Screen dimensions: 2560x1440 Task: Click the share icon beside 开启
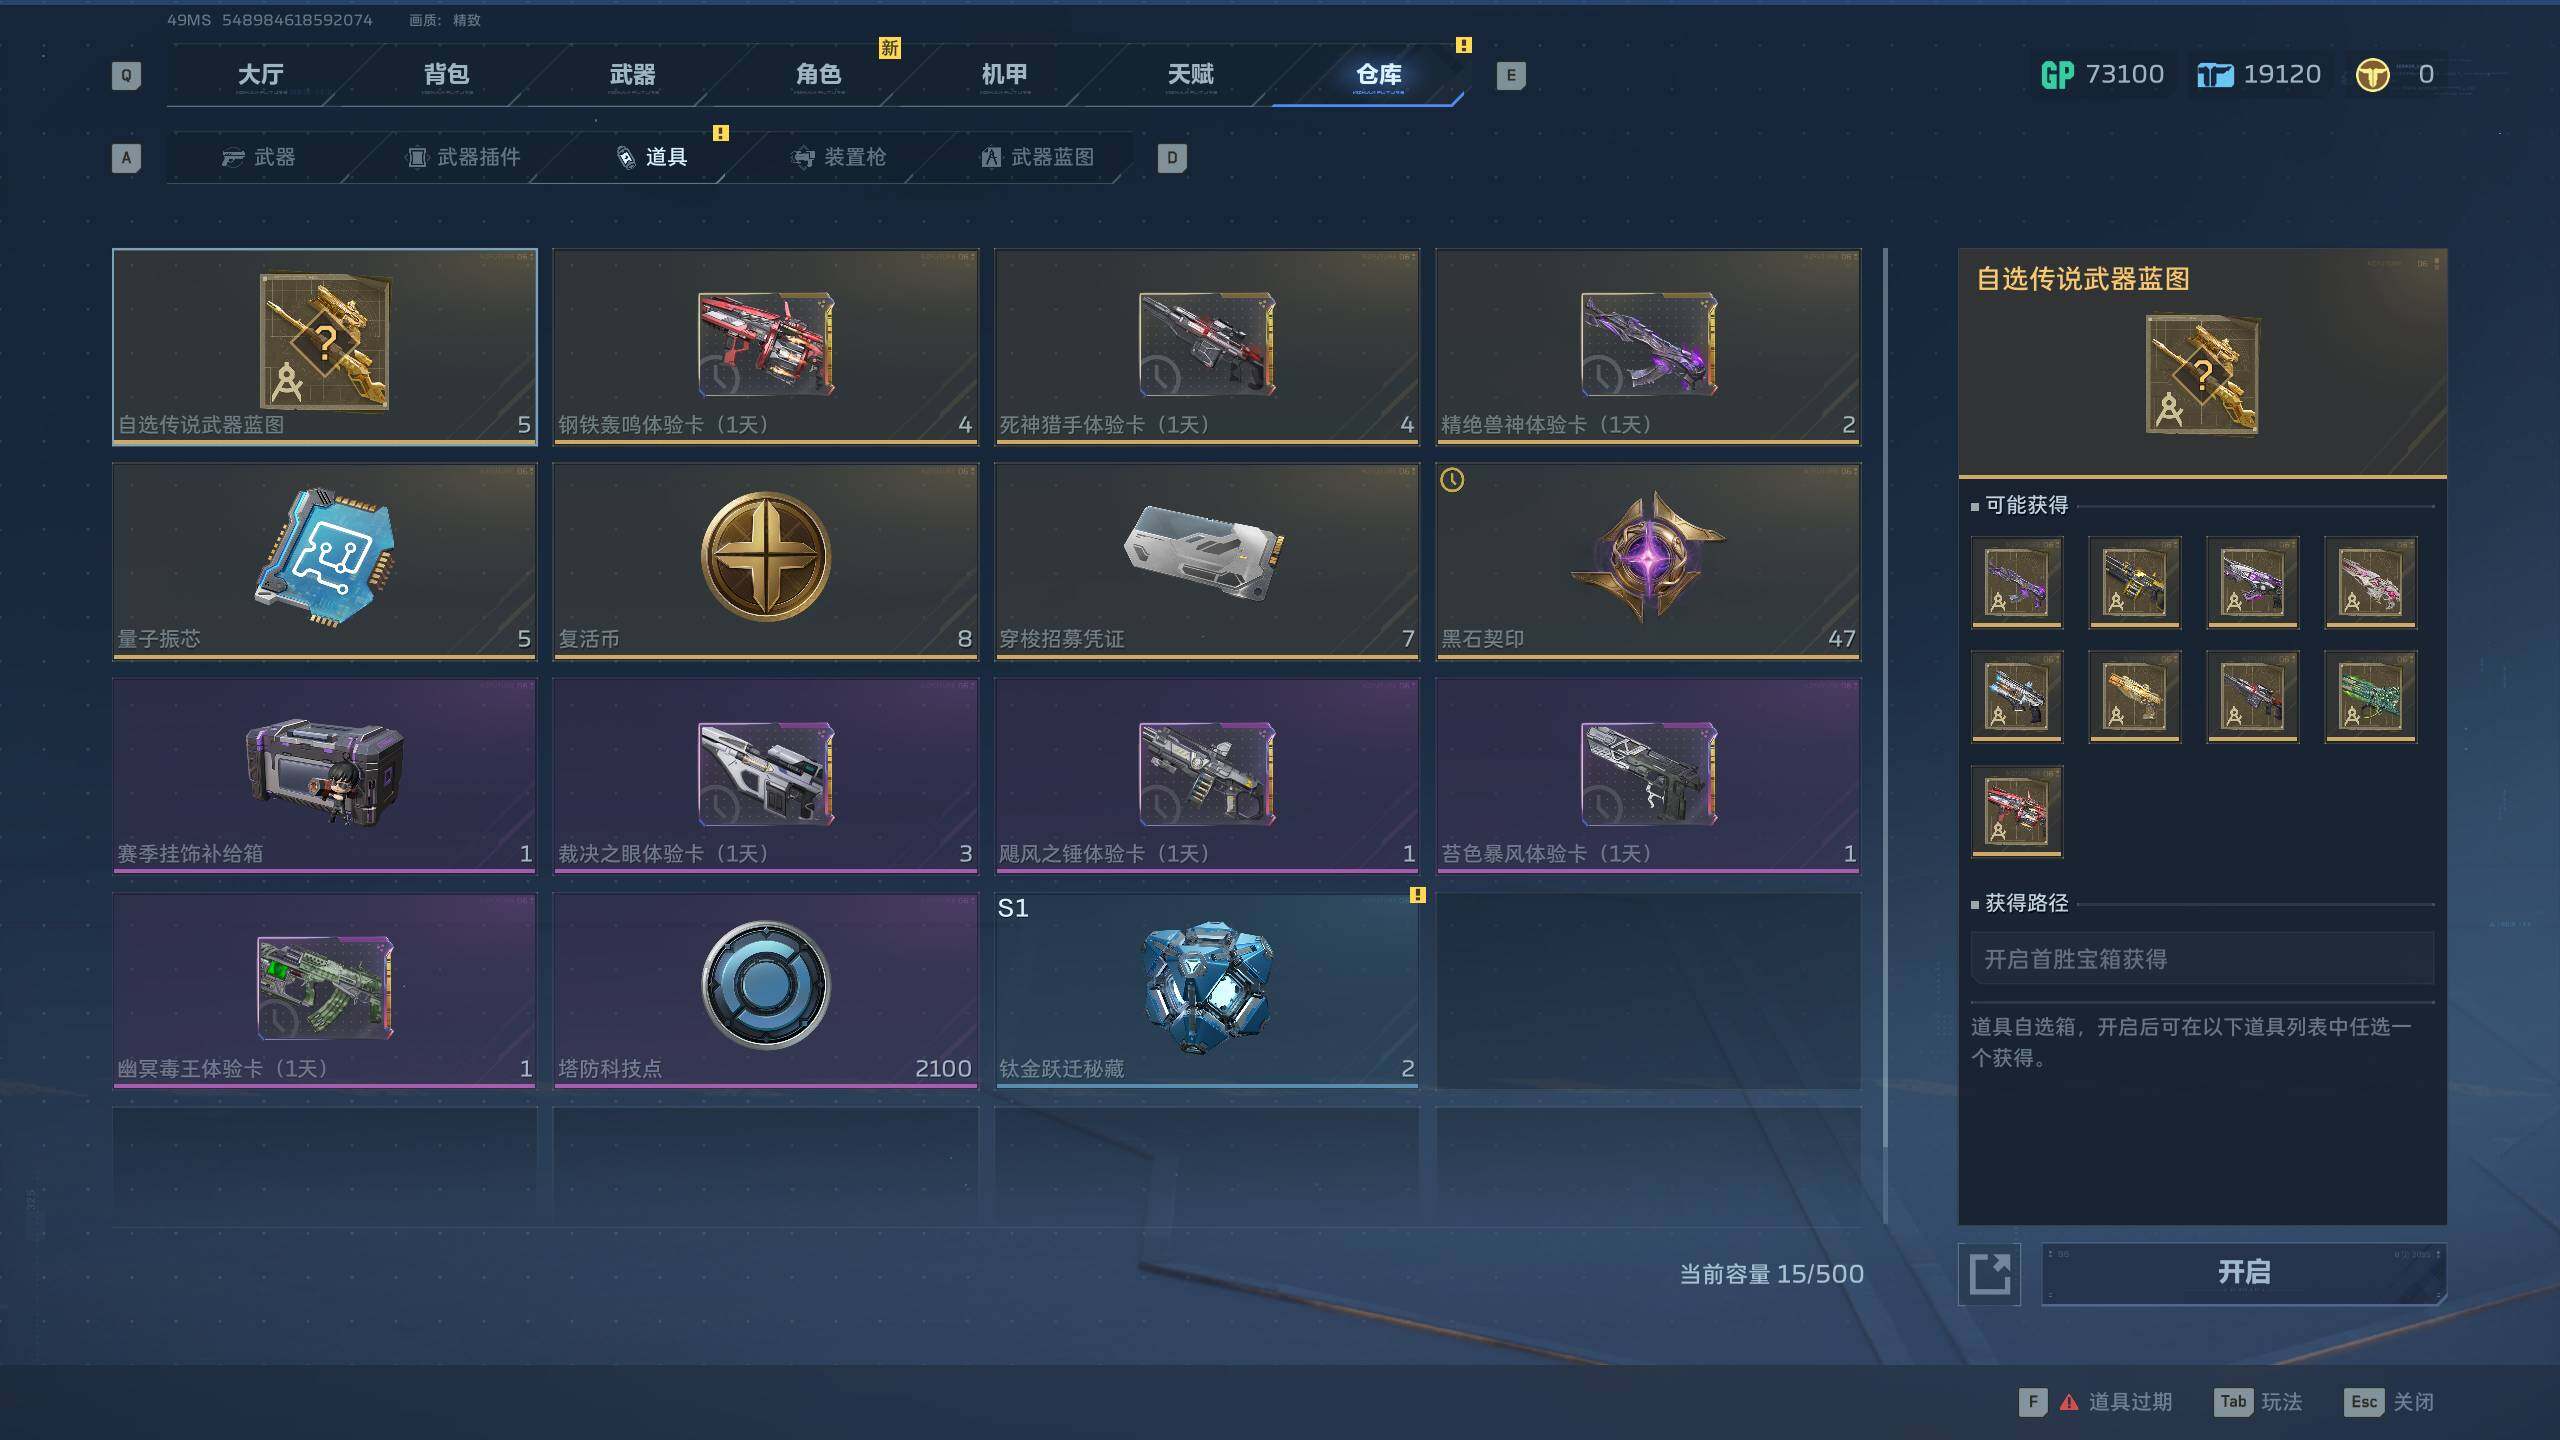click(1989, 1274)
